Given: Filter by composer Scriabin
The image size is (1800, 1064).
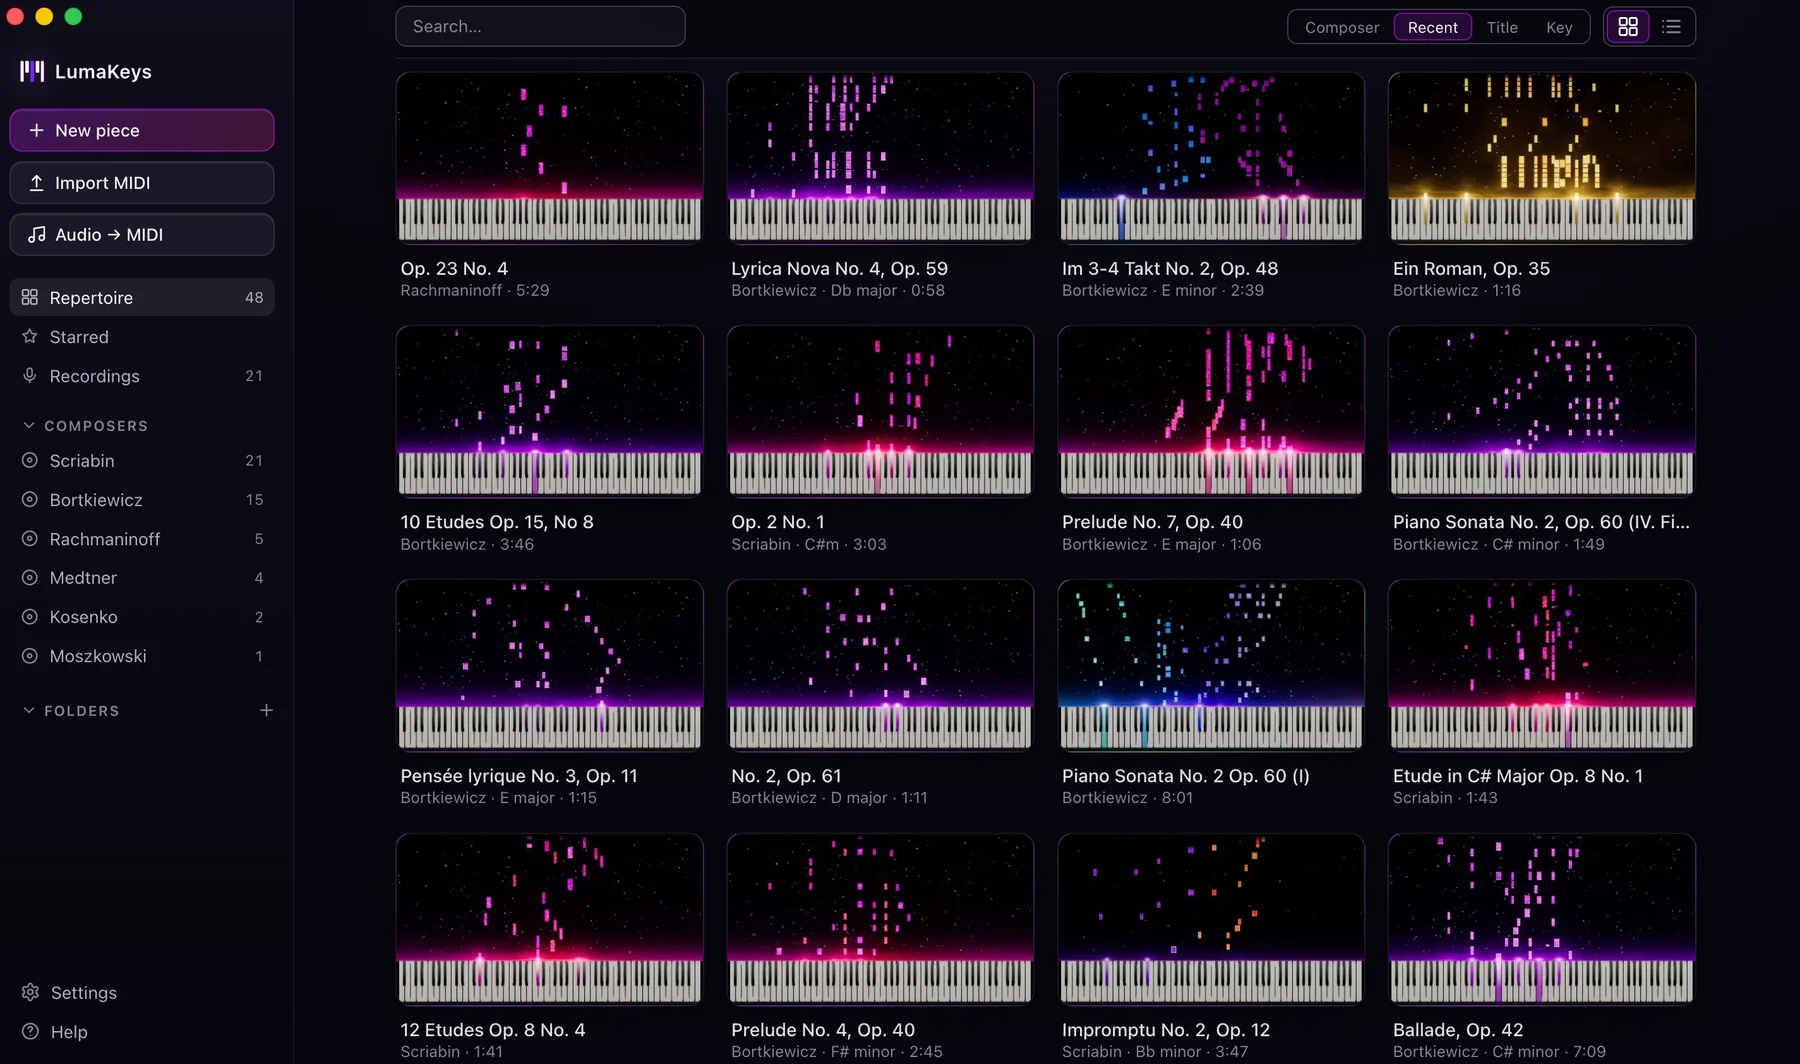Looking at the screenshot, I should 142,460.
